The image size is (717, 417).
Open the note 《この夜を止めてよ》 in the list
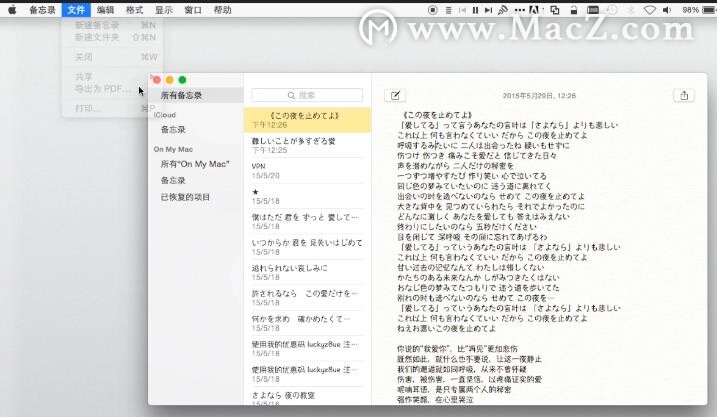tap(307, 120)
